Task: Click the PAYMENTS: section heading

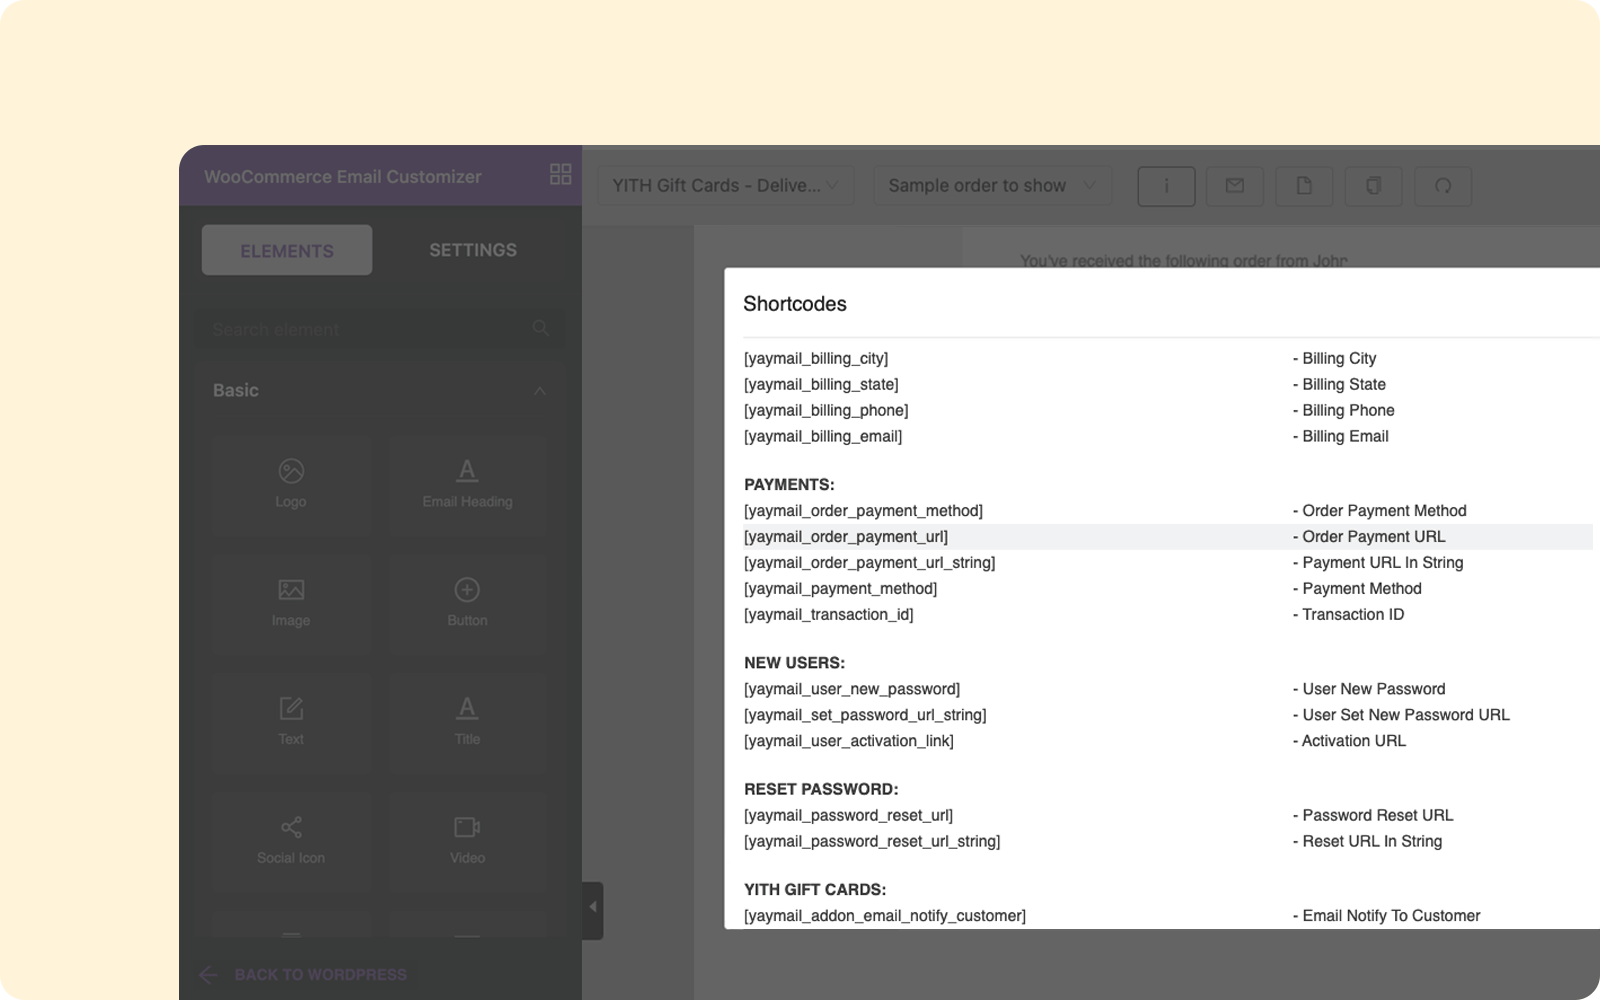Action: pos(789,484)
